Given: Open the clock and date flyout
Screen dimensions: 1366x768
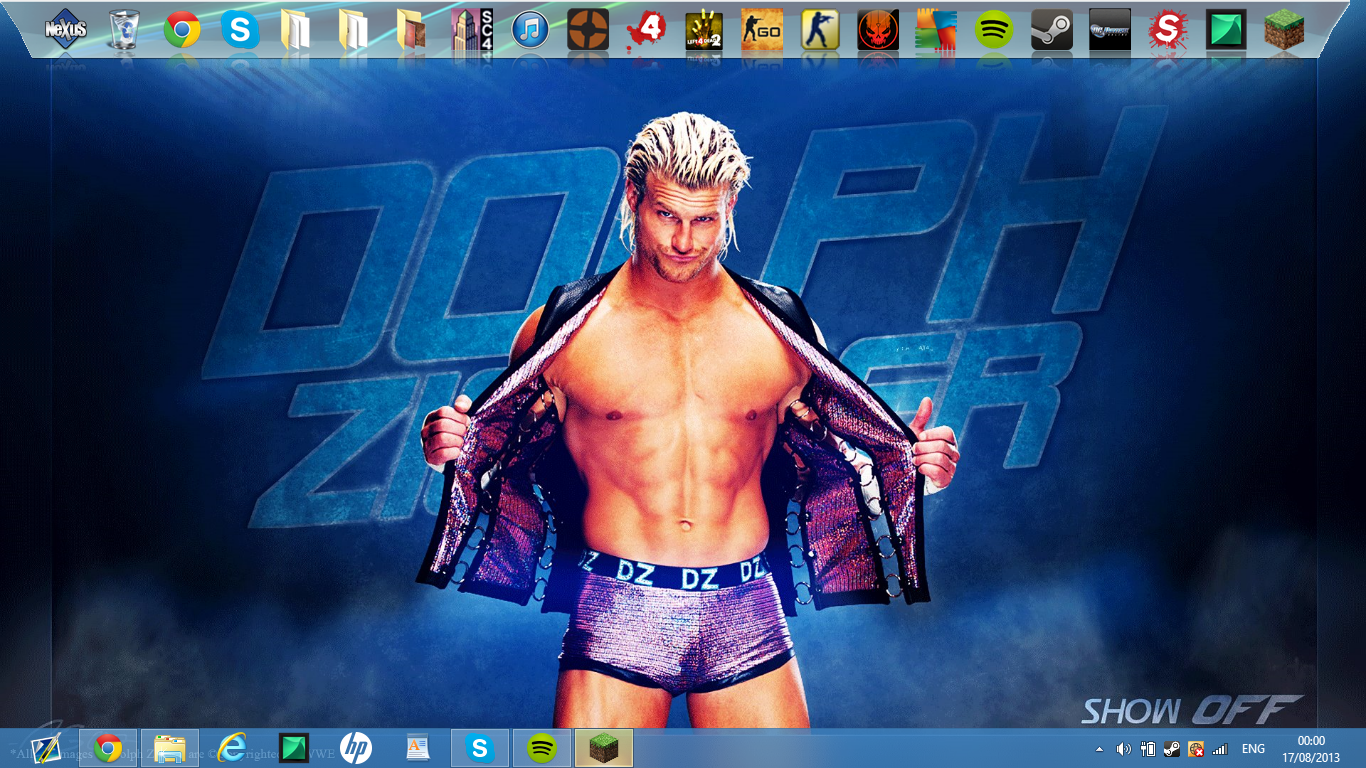Looking at the screenshot, I should (x=1310, y=749).
